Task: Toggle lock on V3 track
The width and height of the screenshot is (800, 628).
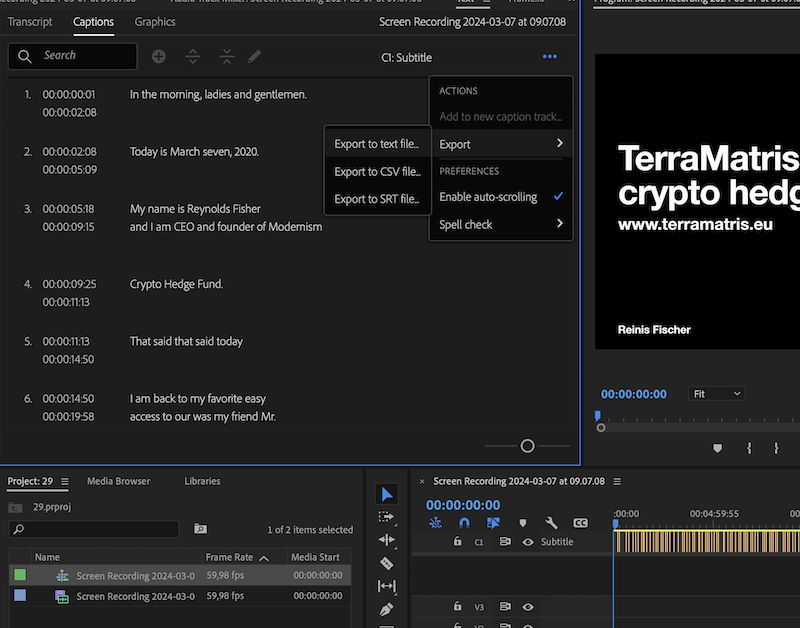Action: (457, 607)
